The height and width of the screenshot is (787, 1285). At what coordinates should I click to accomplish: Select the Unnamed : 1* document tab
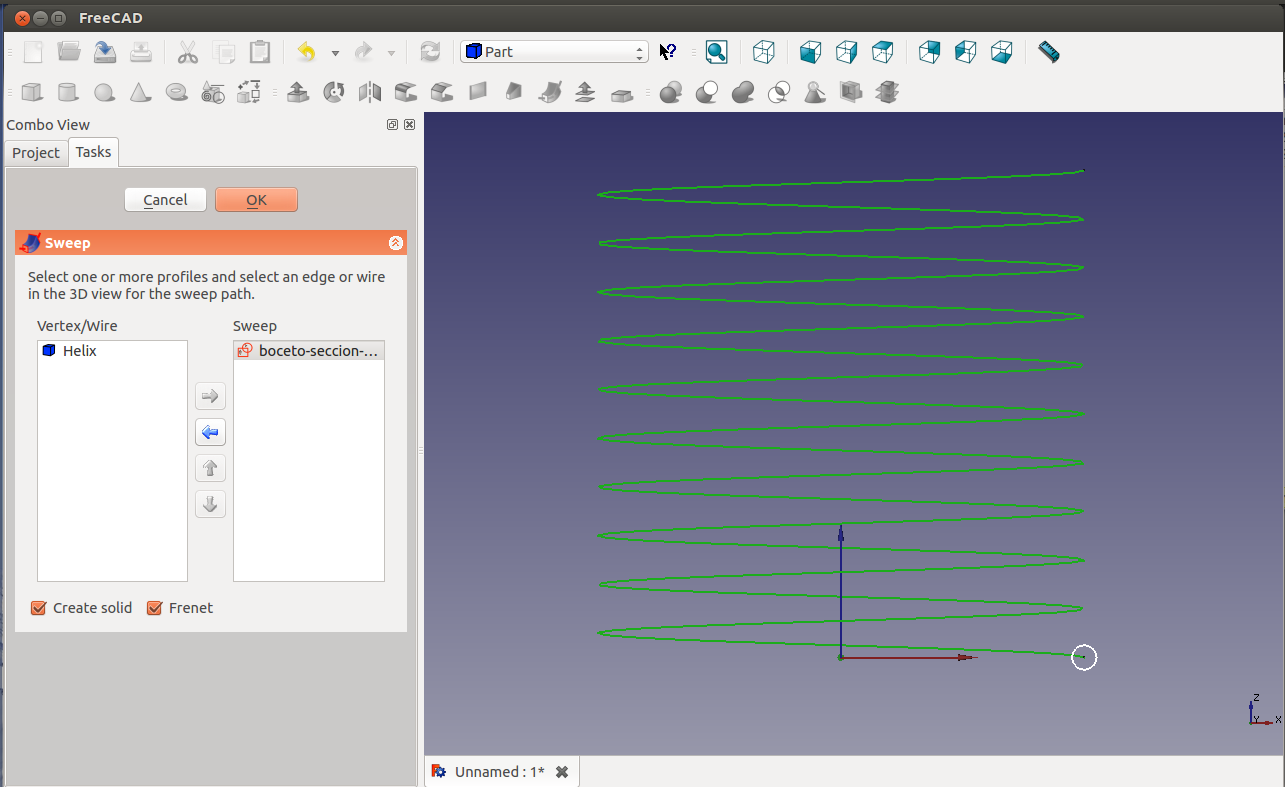point(499,772)
